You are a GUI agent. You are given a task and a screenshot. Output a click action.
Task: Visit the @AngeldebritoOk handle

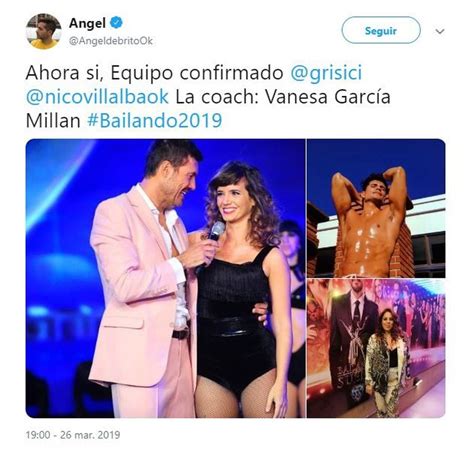[x=111, y=41]
